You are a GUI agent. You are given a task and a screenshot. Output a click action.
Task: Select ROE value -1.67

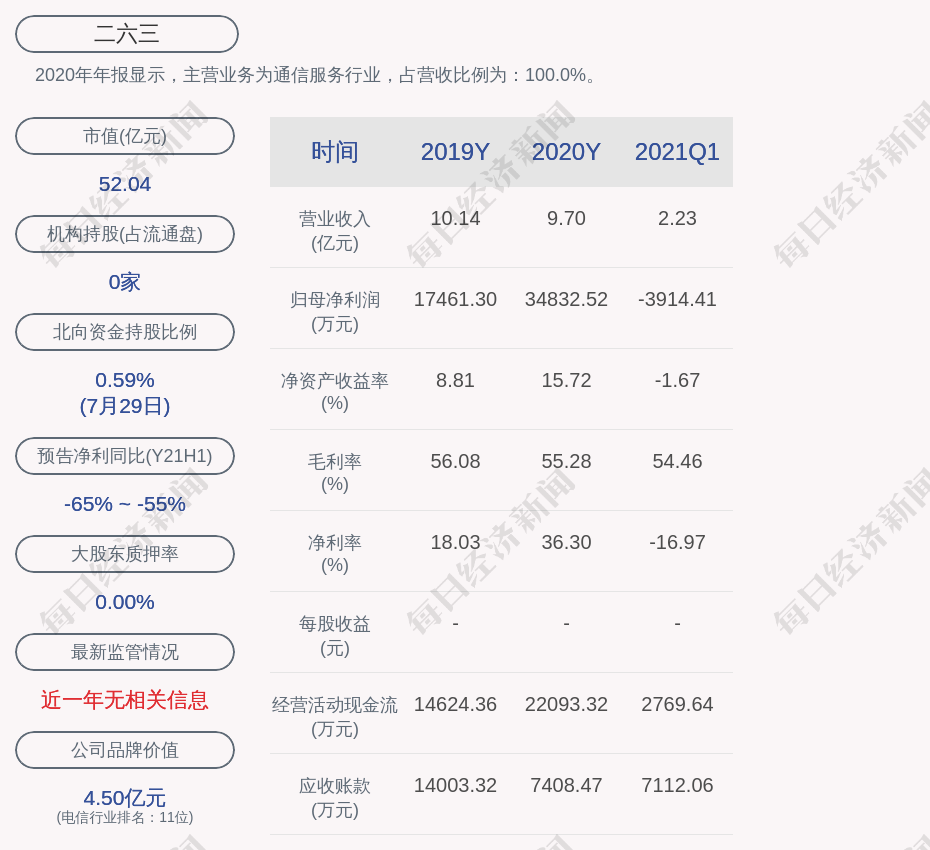[x=677, y=380]
